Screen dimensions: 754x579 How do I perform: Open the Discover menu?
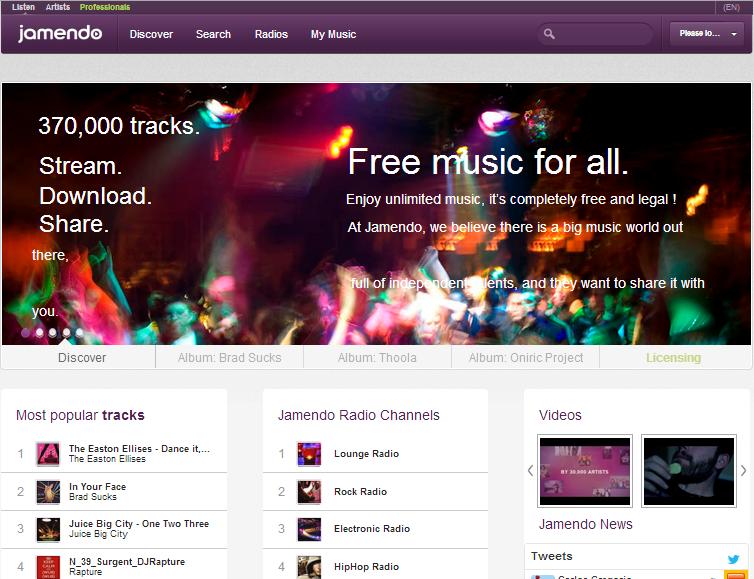coord(151,34)
